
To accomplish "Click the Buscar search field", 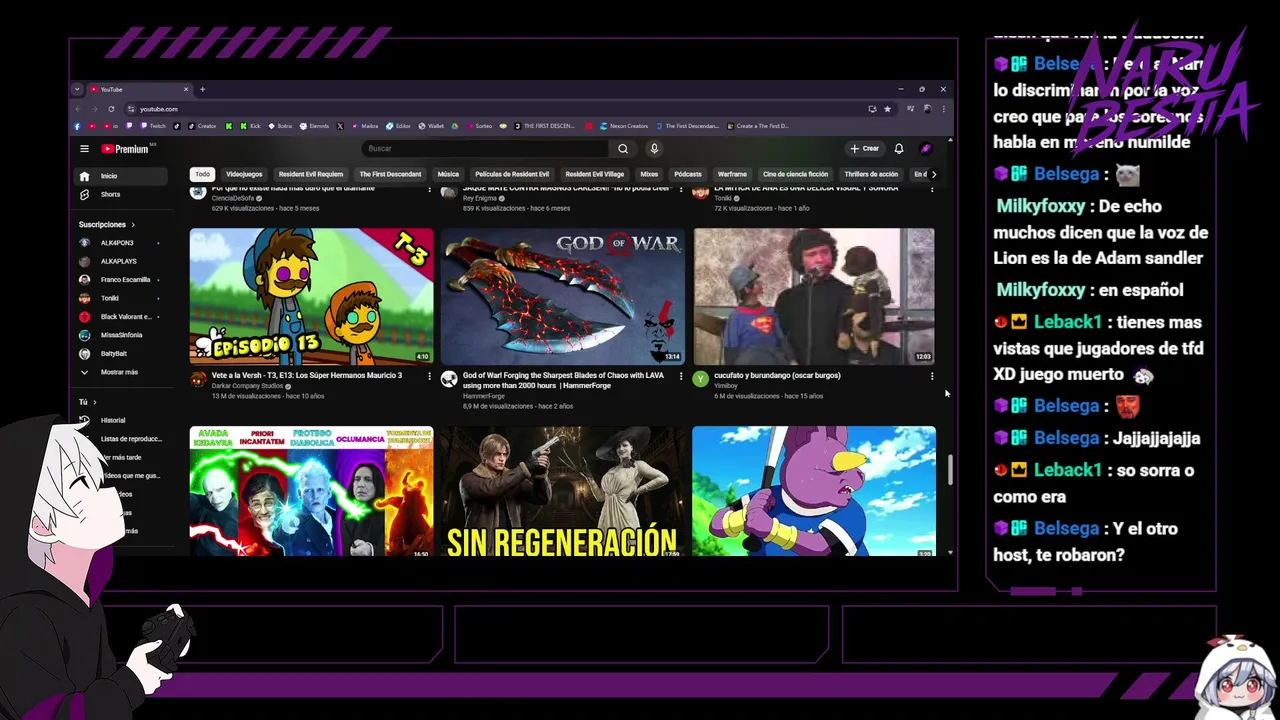I will [485, 149].
